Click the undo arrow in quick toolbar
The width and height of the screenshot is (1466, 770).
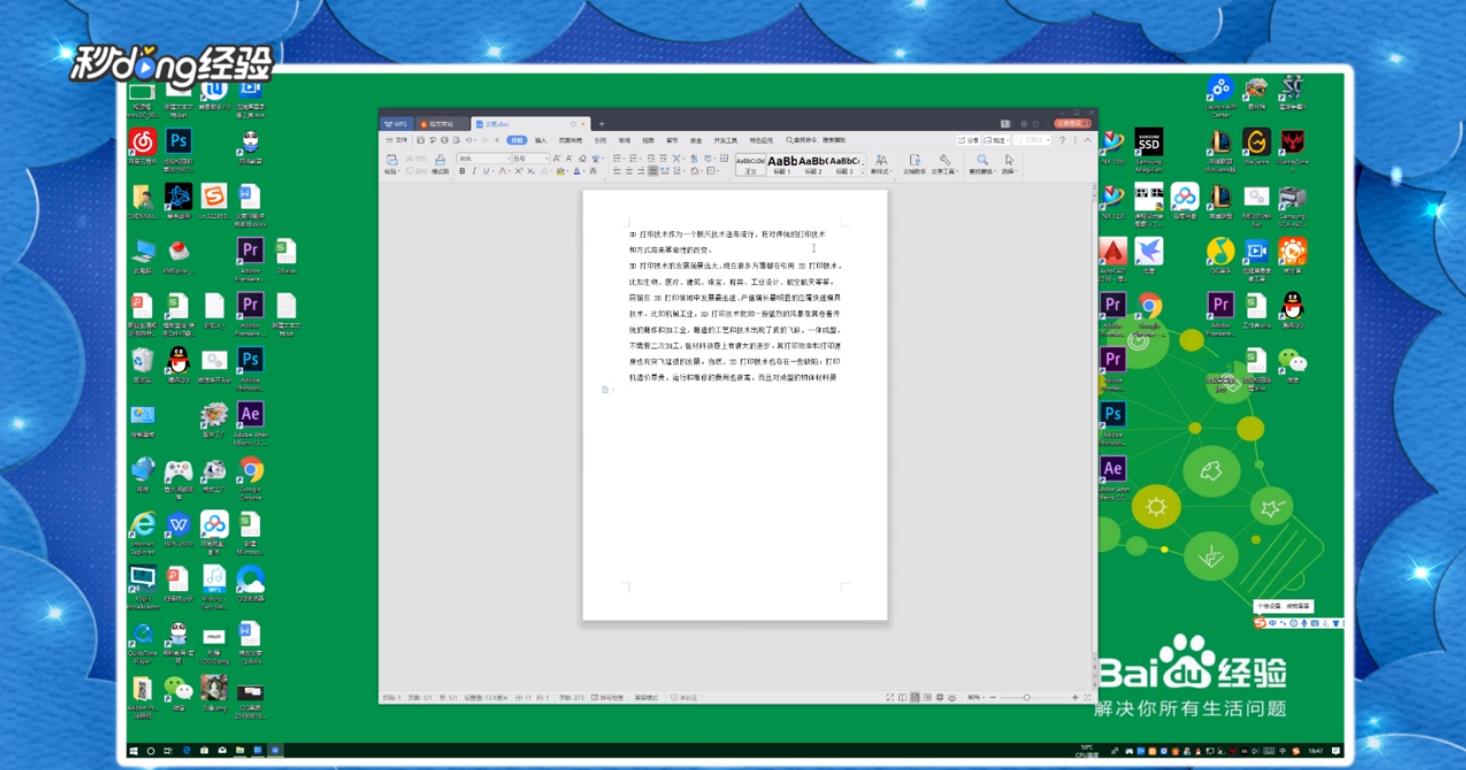tap(468, 140)
